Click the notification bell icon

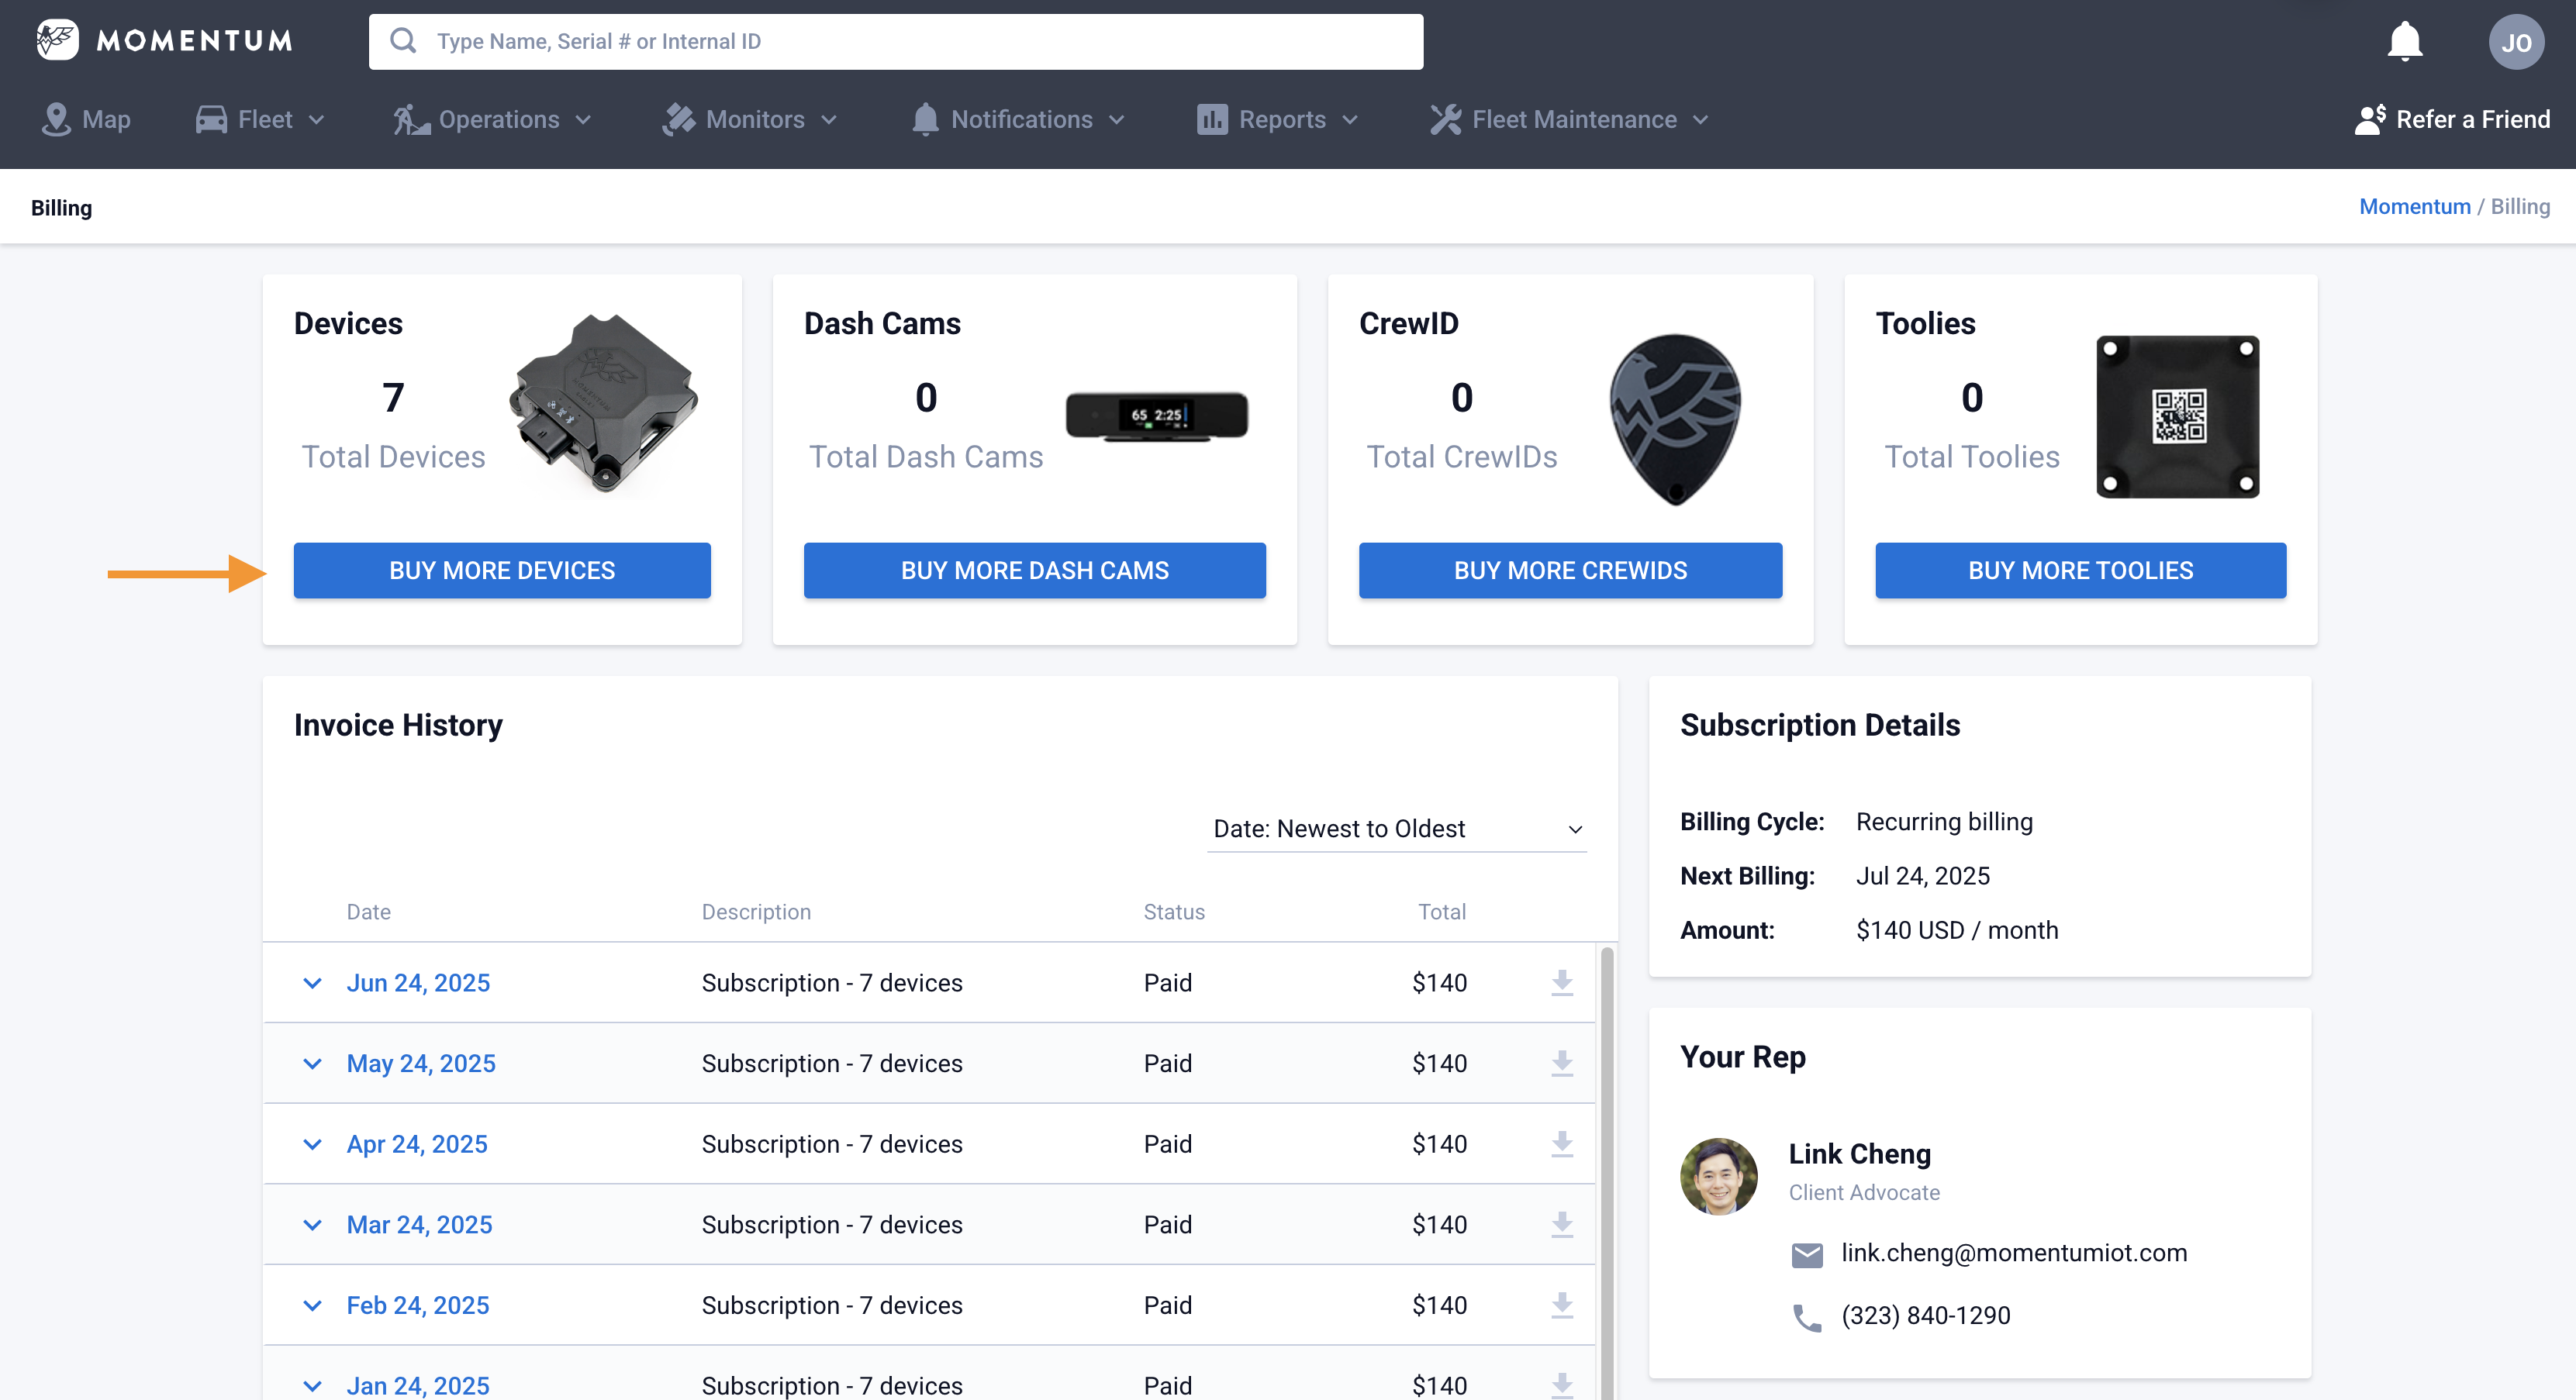[x=2404, y=42]
